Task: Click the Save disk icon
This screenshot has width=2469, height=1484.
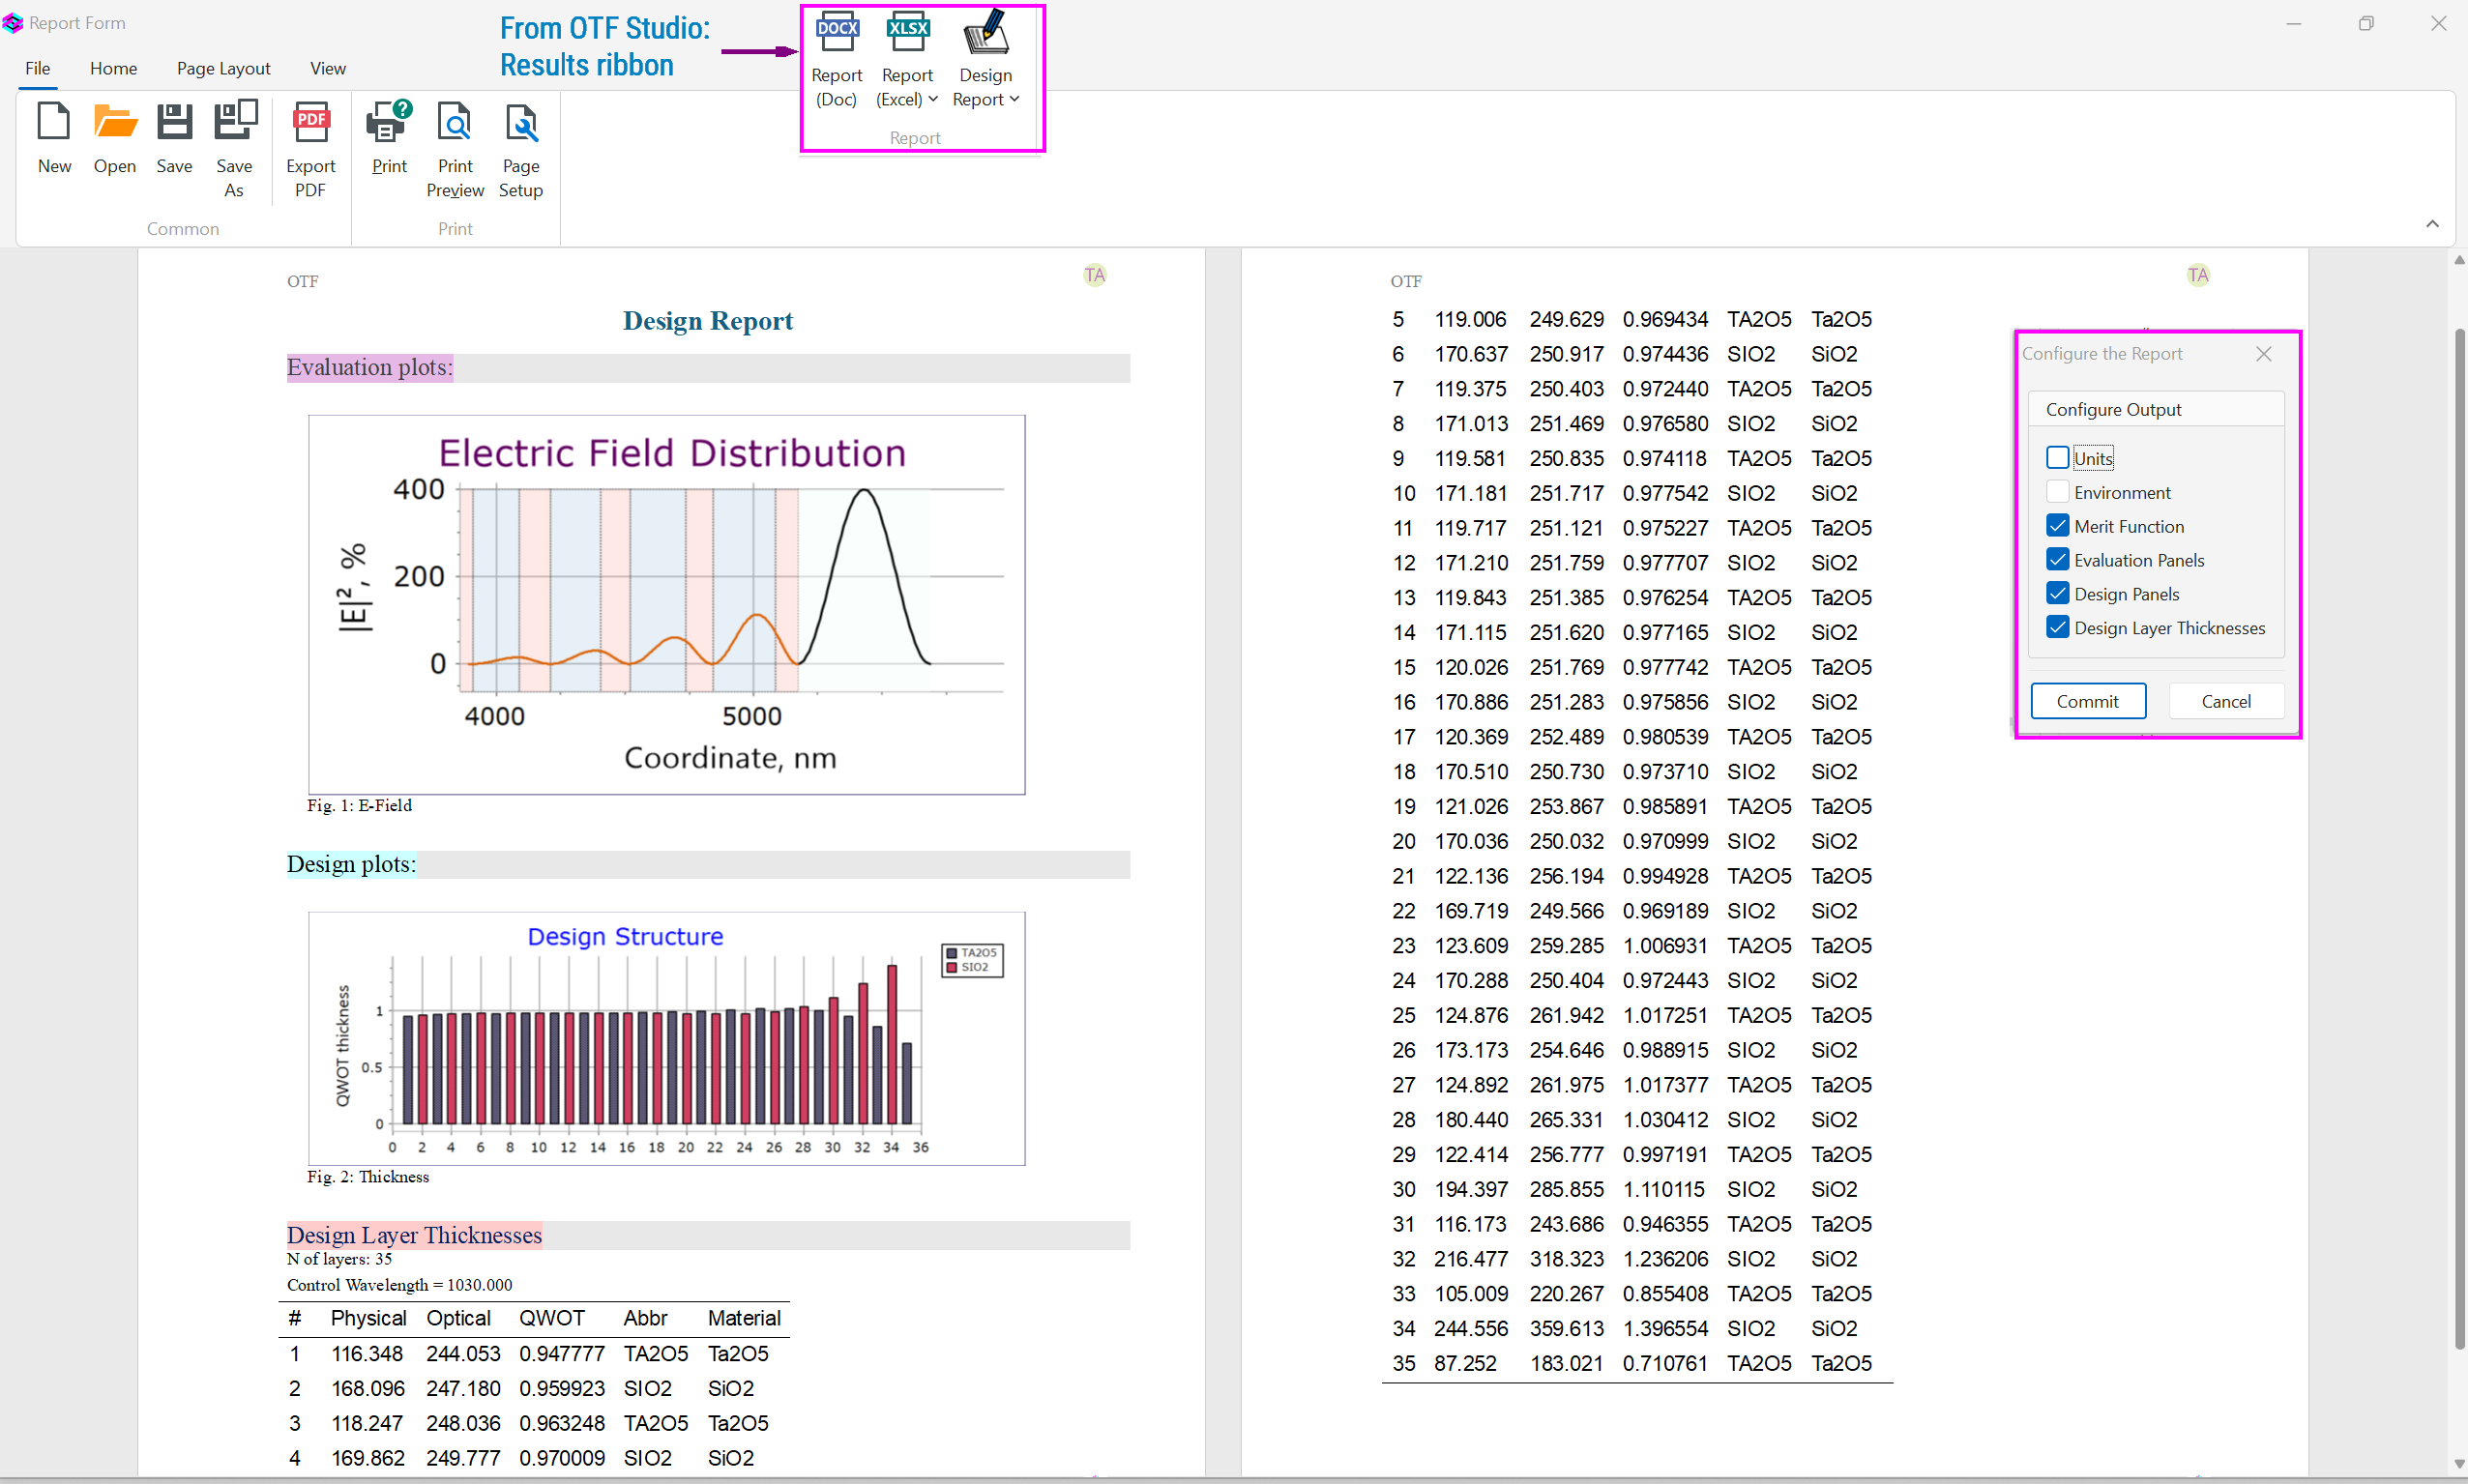Action: [174, 123]
